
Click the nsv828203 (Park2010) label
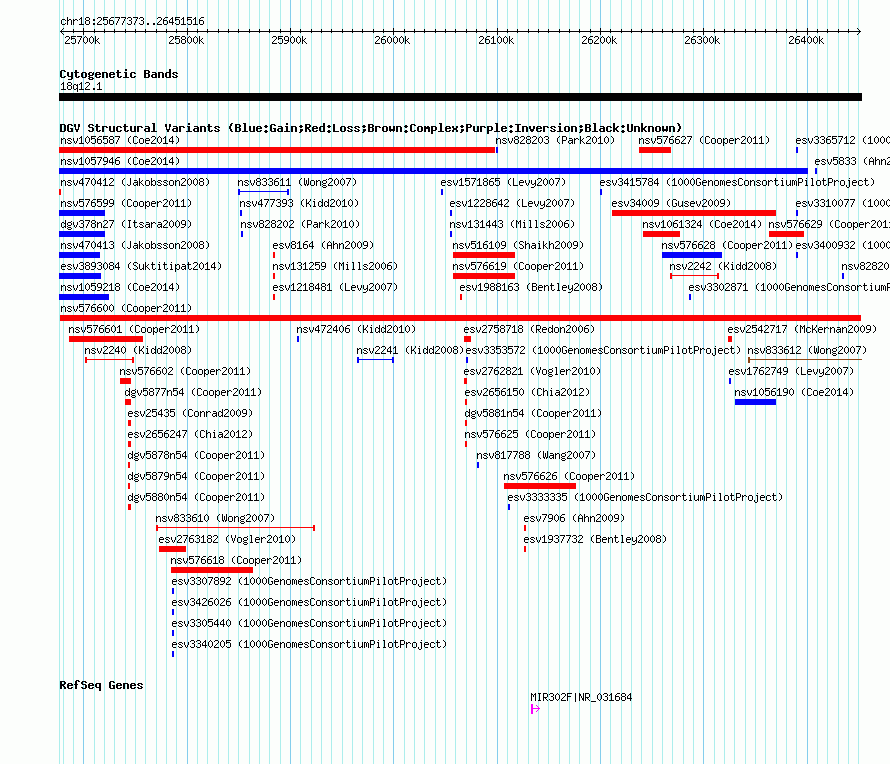click(x=555, y=140)
